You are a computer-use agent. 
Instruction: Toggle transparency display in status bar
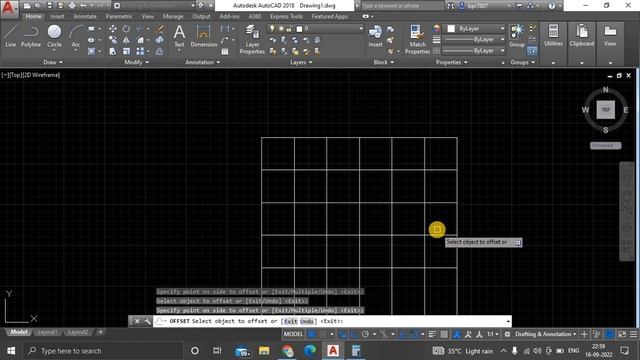pos(444,334)
